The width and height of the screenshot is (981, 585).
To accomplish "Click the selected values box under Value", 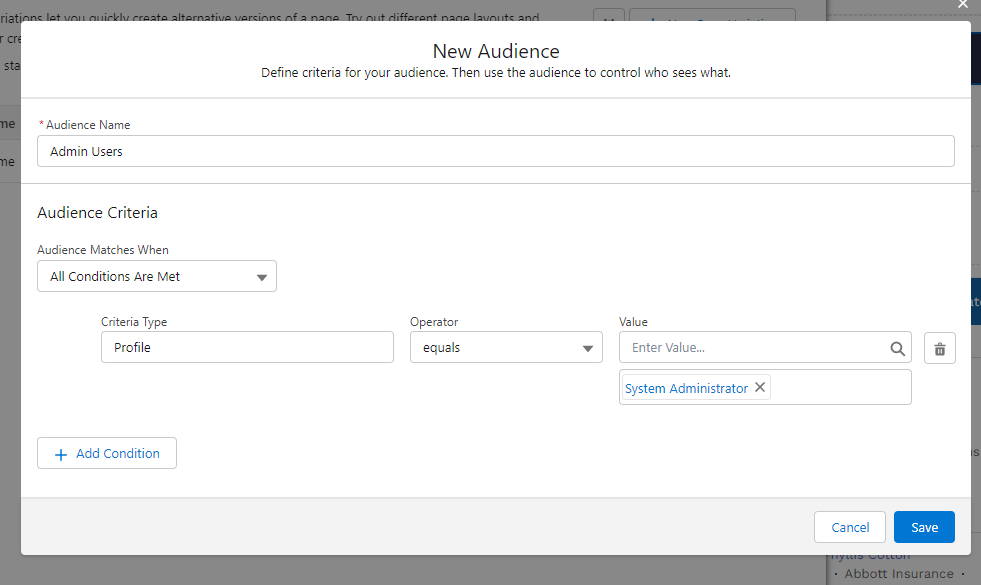I will click(765, 387).
